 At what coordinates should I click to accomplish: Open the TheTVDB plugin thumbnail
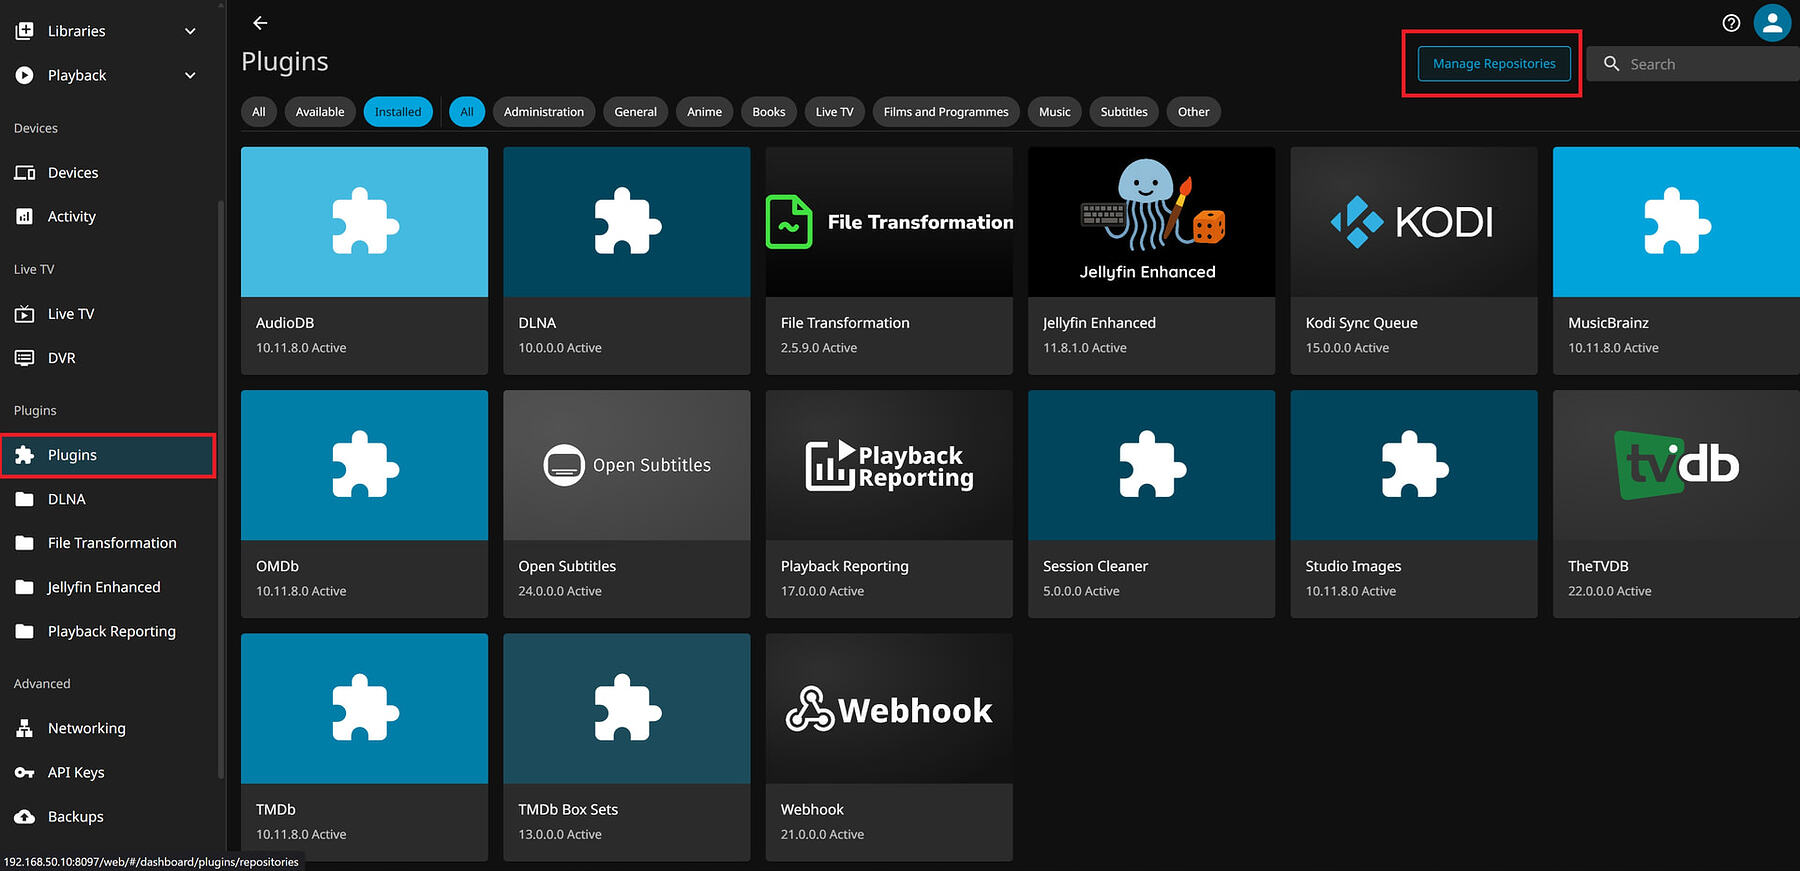1676,465
